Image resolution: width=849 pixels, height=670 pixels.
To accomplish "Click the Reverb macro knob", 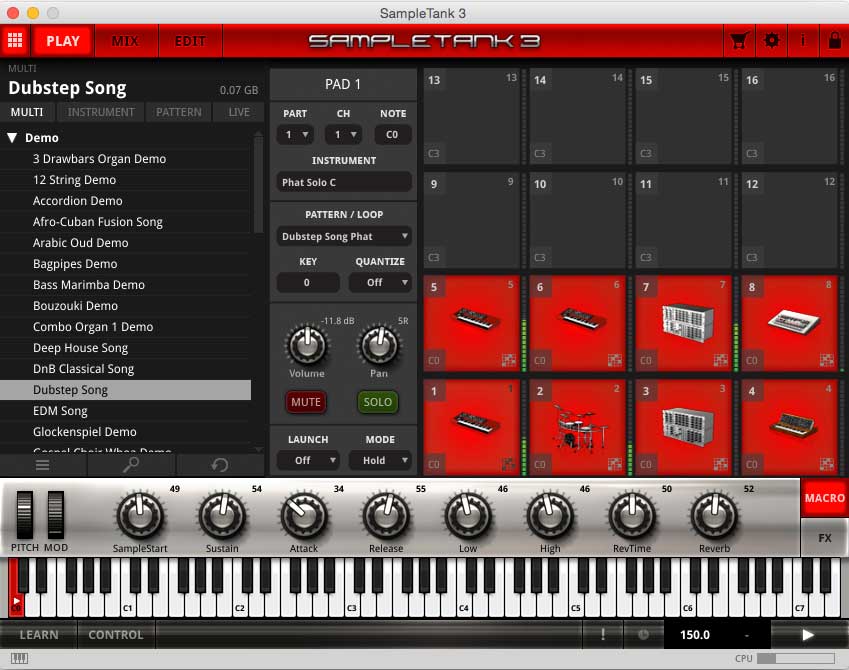I will coord(714,516).
